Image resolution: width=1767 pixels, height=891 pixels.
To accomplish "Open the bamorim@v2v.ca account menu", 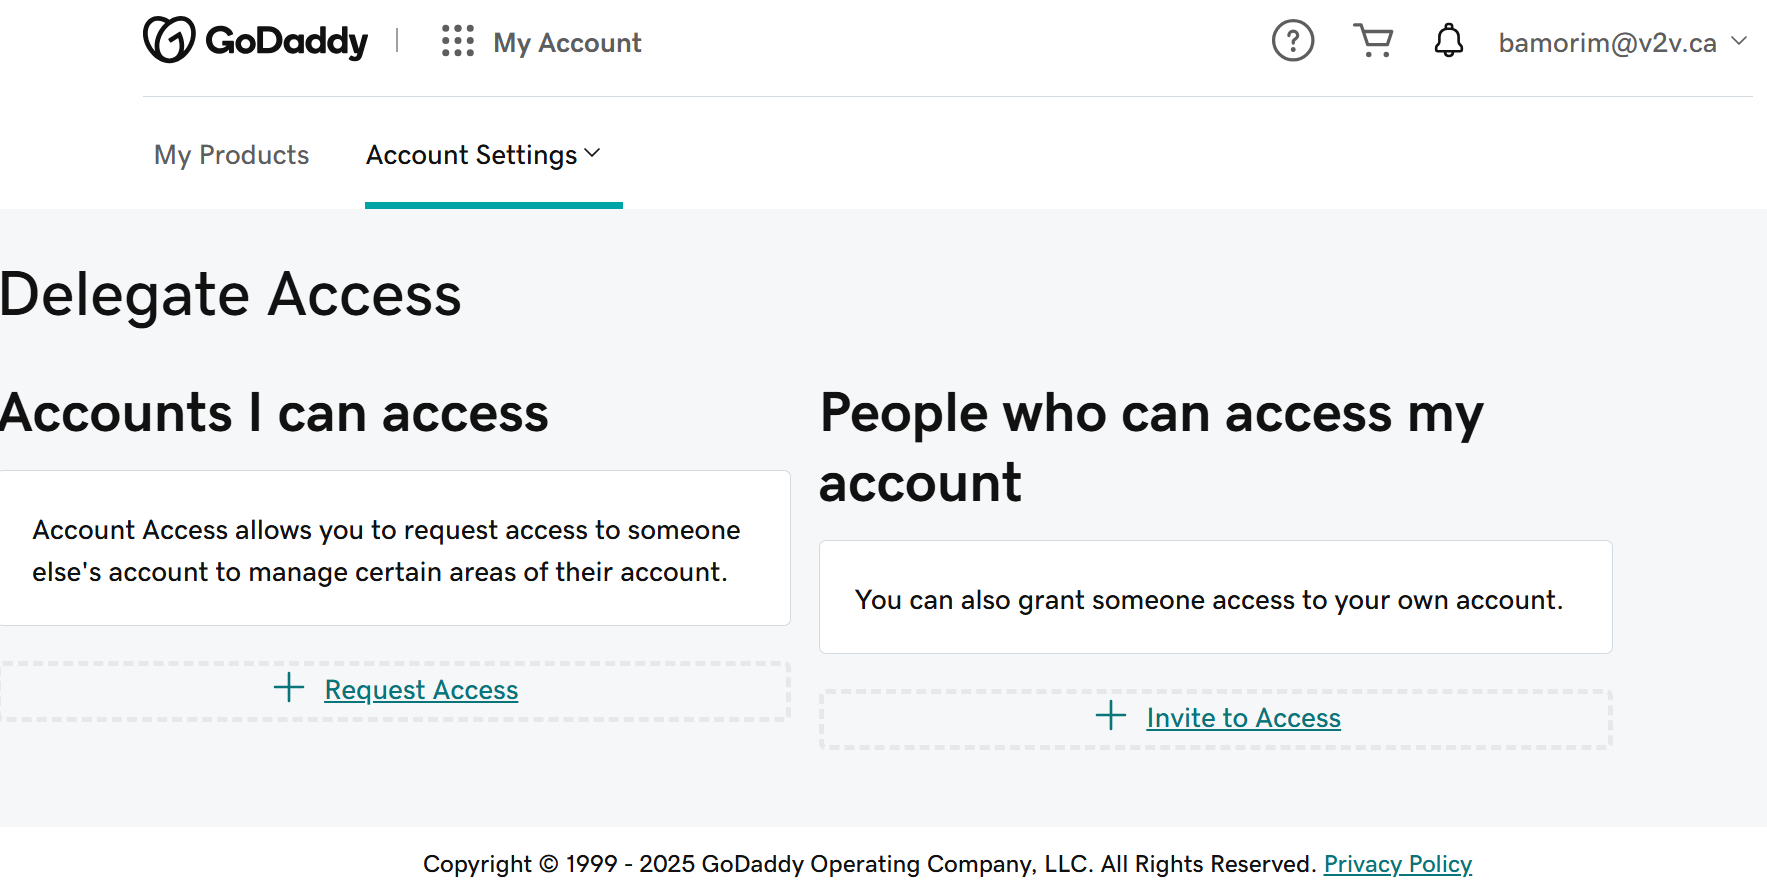I will click(x=1607, y=43).
